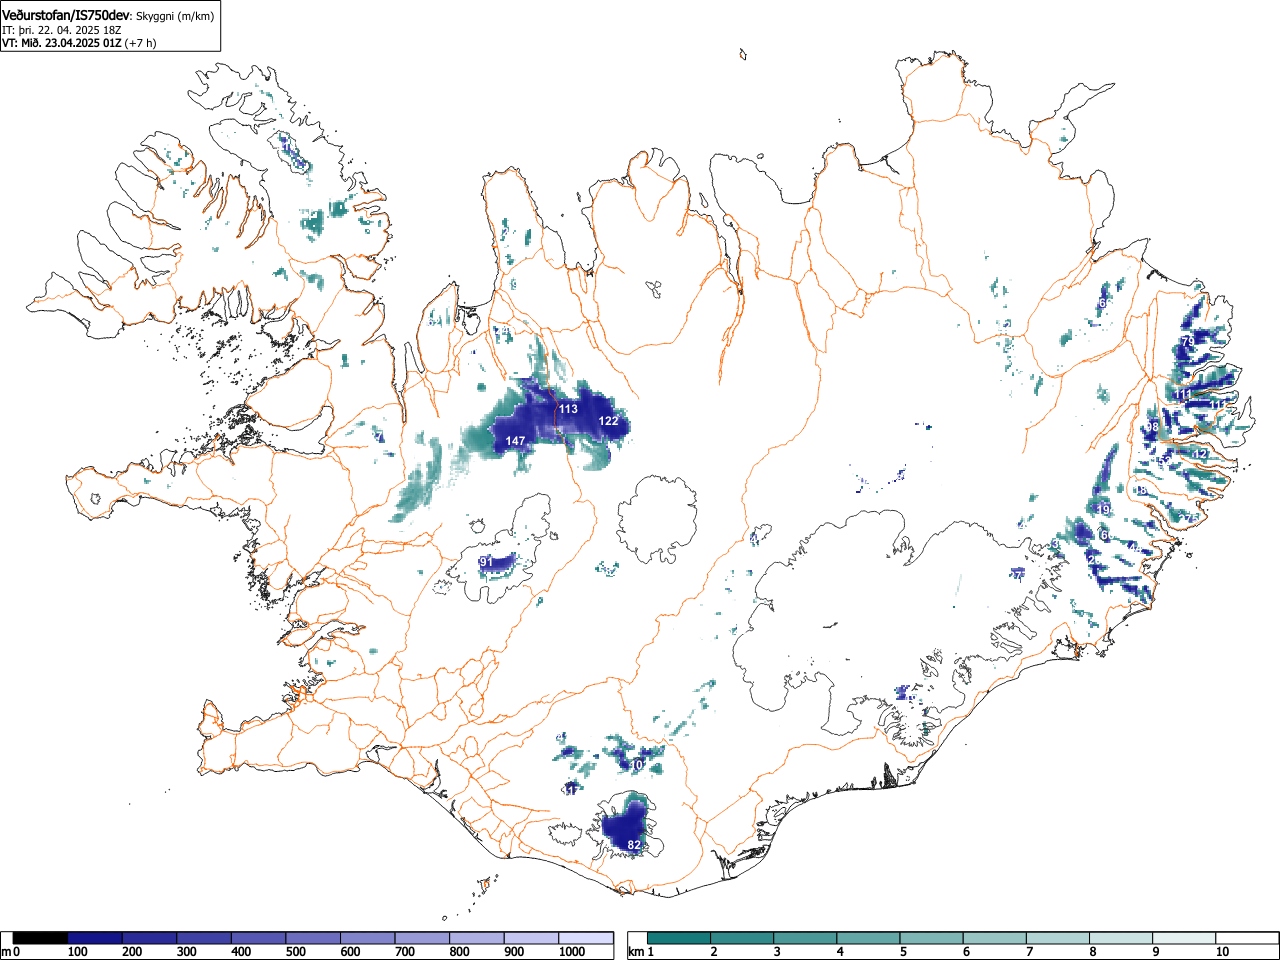Screen dimensions: 1280x960
Task: Click the 'VT: Mið. 23.04.2025 01Z (+7 h)' line
Action: coord(79,43)
